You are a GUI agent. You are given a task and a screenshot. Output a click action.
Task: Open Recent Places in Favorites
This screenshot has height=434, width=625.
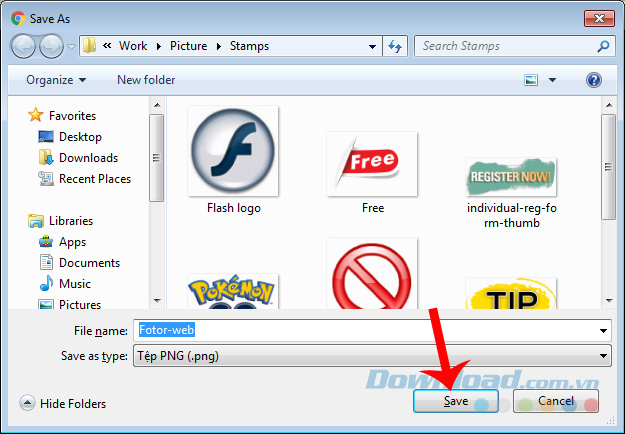(x=95, y=179)
